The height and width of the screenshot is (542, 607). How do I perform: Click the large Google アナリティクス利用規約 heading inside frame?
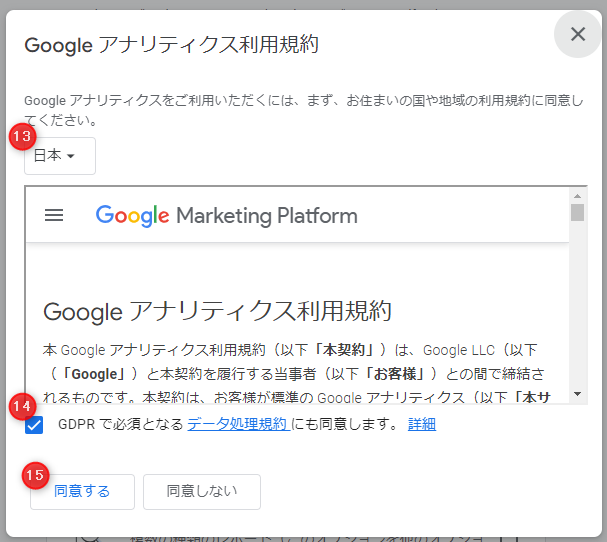point(218,311)
